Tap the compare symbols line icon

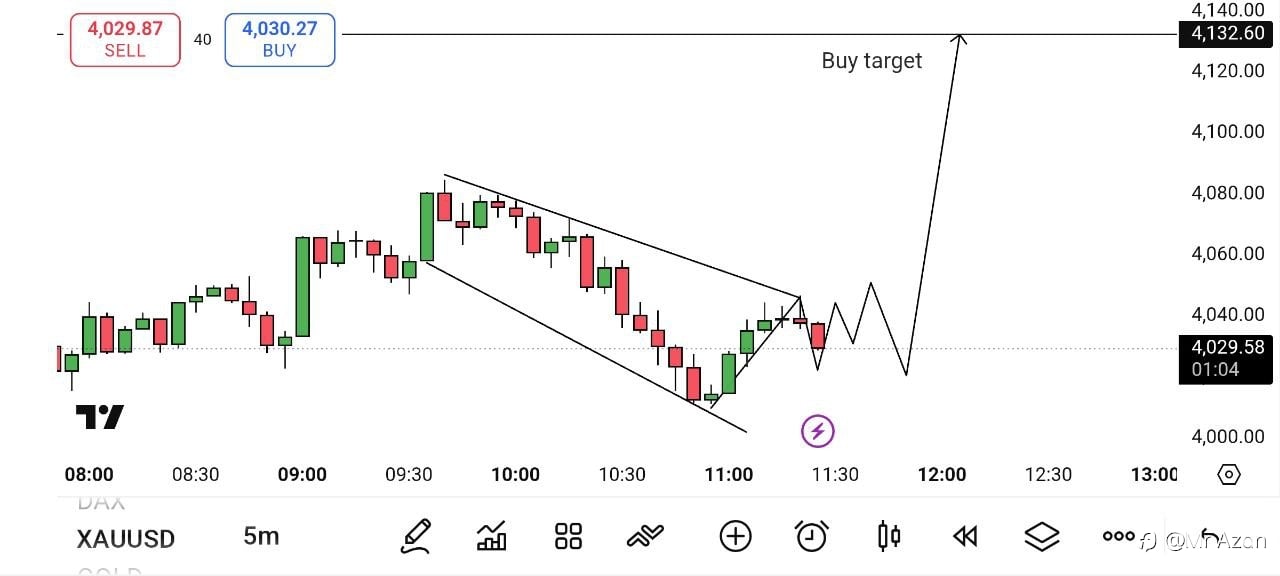coord(645,537)
